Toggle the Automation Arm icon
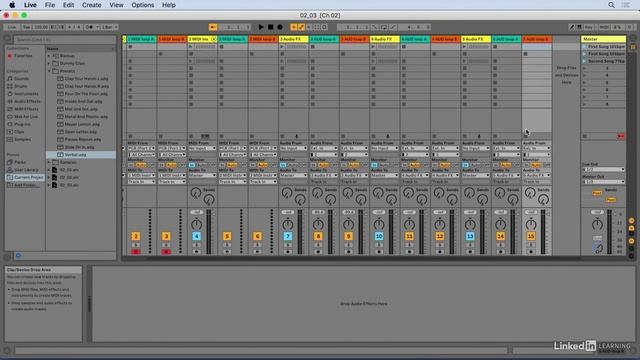640x360 pixels. (x=301, y=27)
